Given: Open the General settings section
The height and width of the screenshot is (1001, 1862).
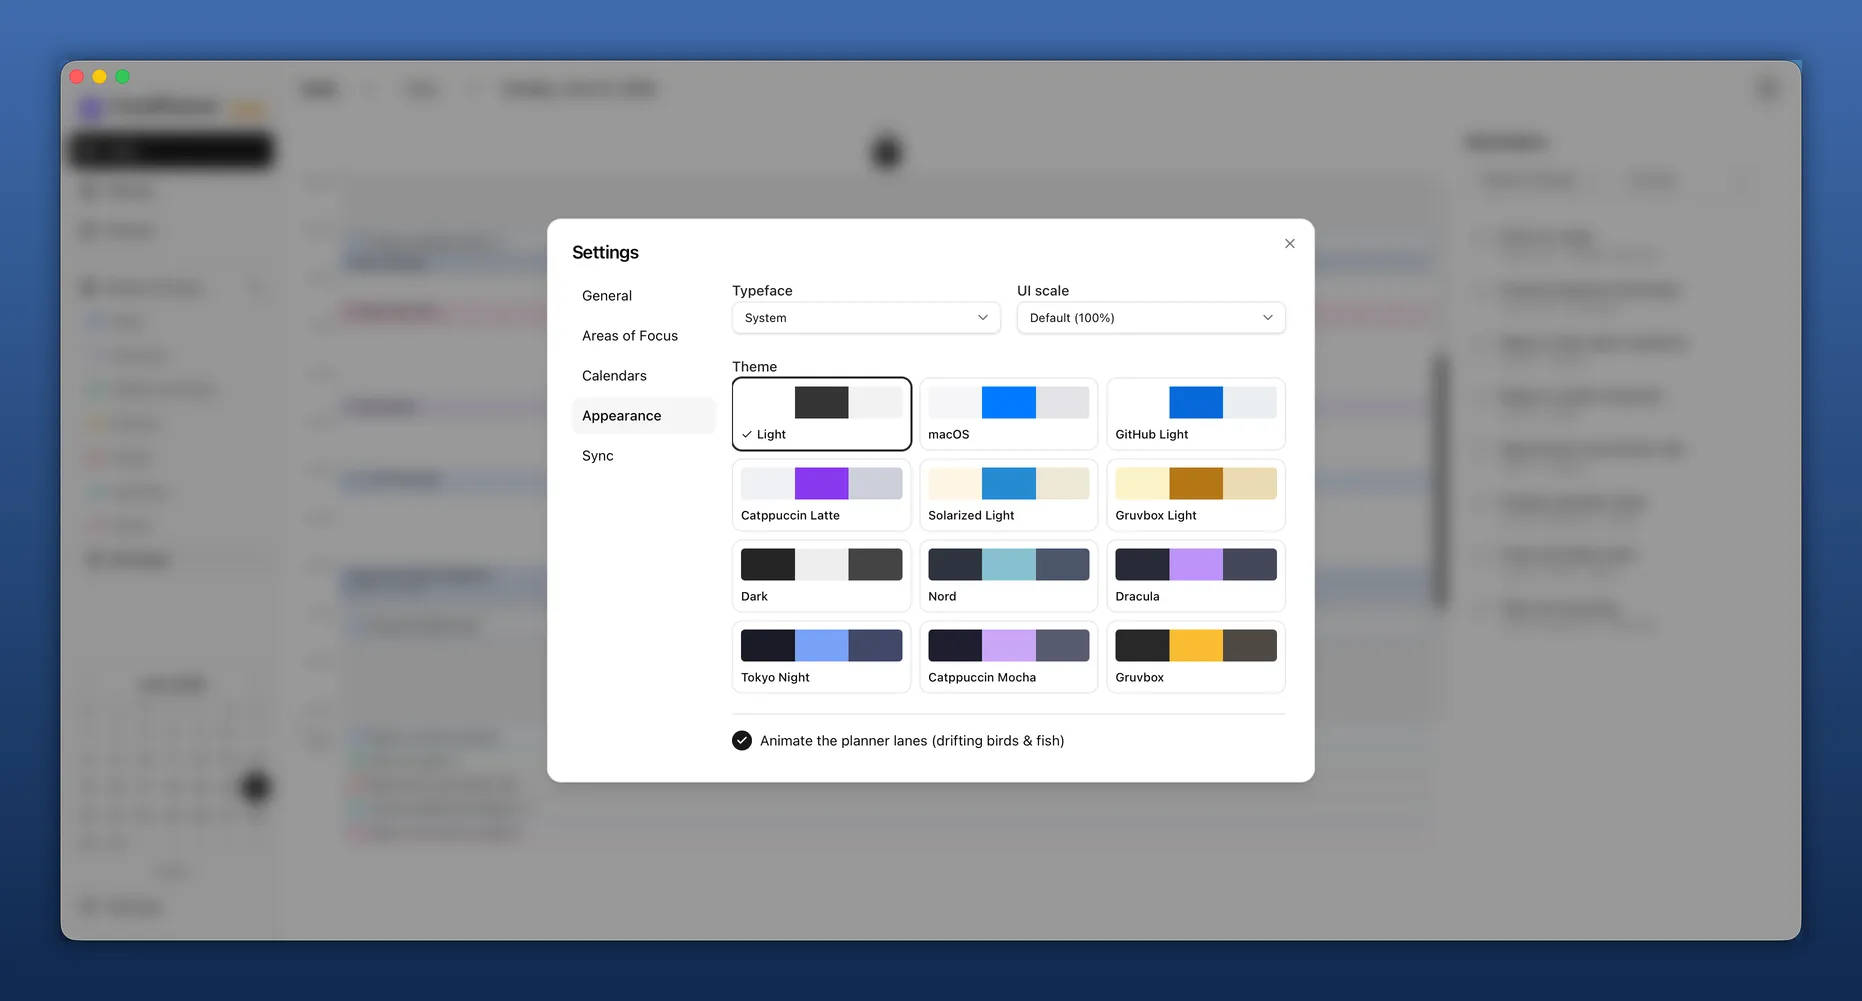Looking at the screenshot, I should (643, 296).
